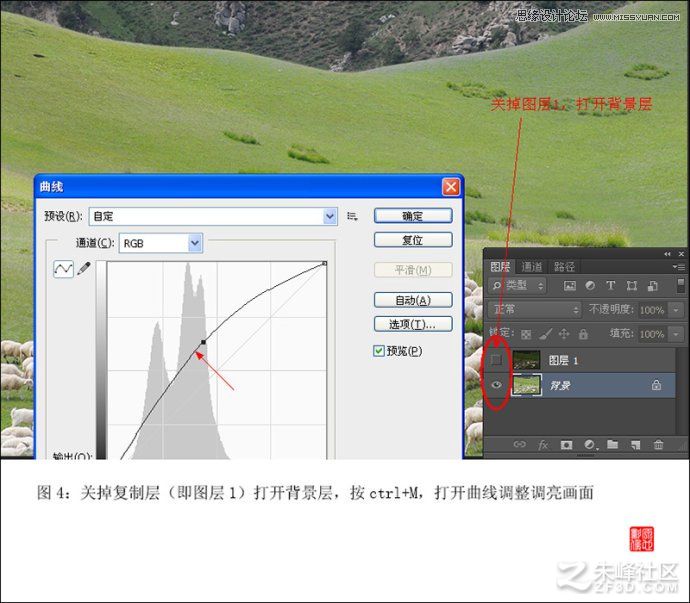Click the 背景 layer thumbnail
The width and height of the screenshot is (690, 603).
526,385
